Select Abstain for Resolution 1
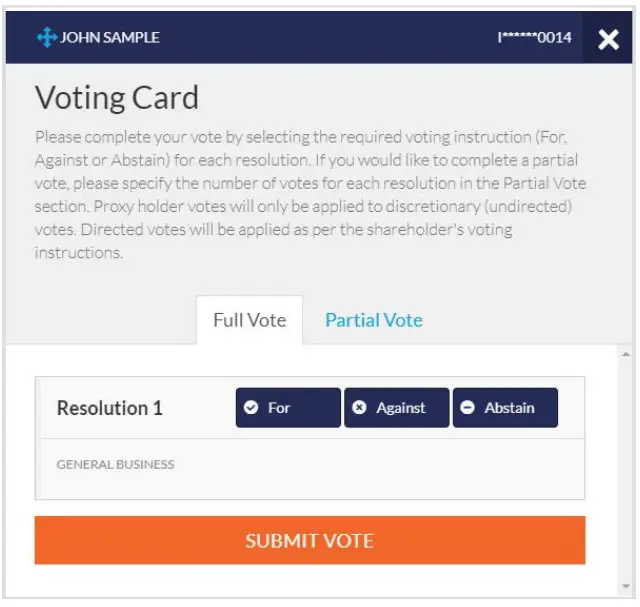The image size is (640, 607). pos(505,408)
